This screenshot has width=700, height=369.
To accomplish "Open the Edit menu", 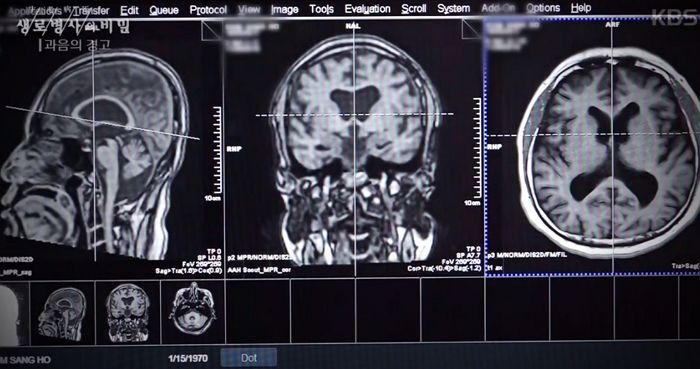I will click(129, 10).
